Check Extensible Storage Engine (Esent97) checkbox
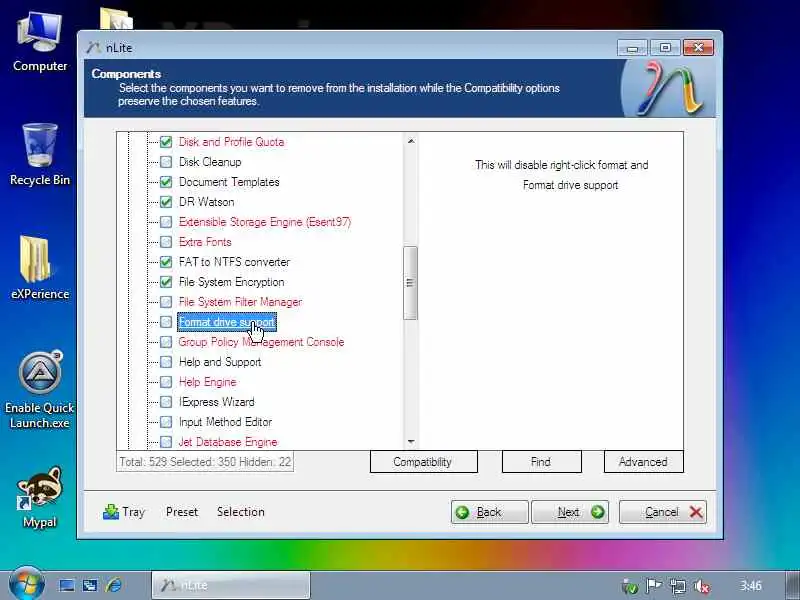The image size is (800, 600). click(166, 222)
